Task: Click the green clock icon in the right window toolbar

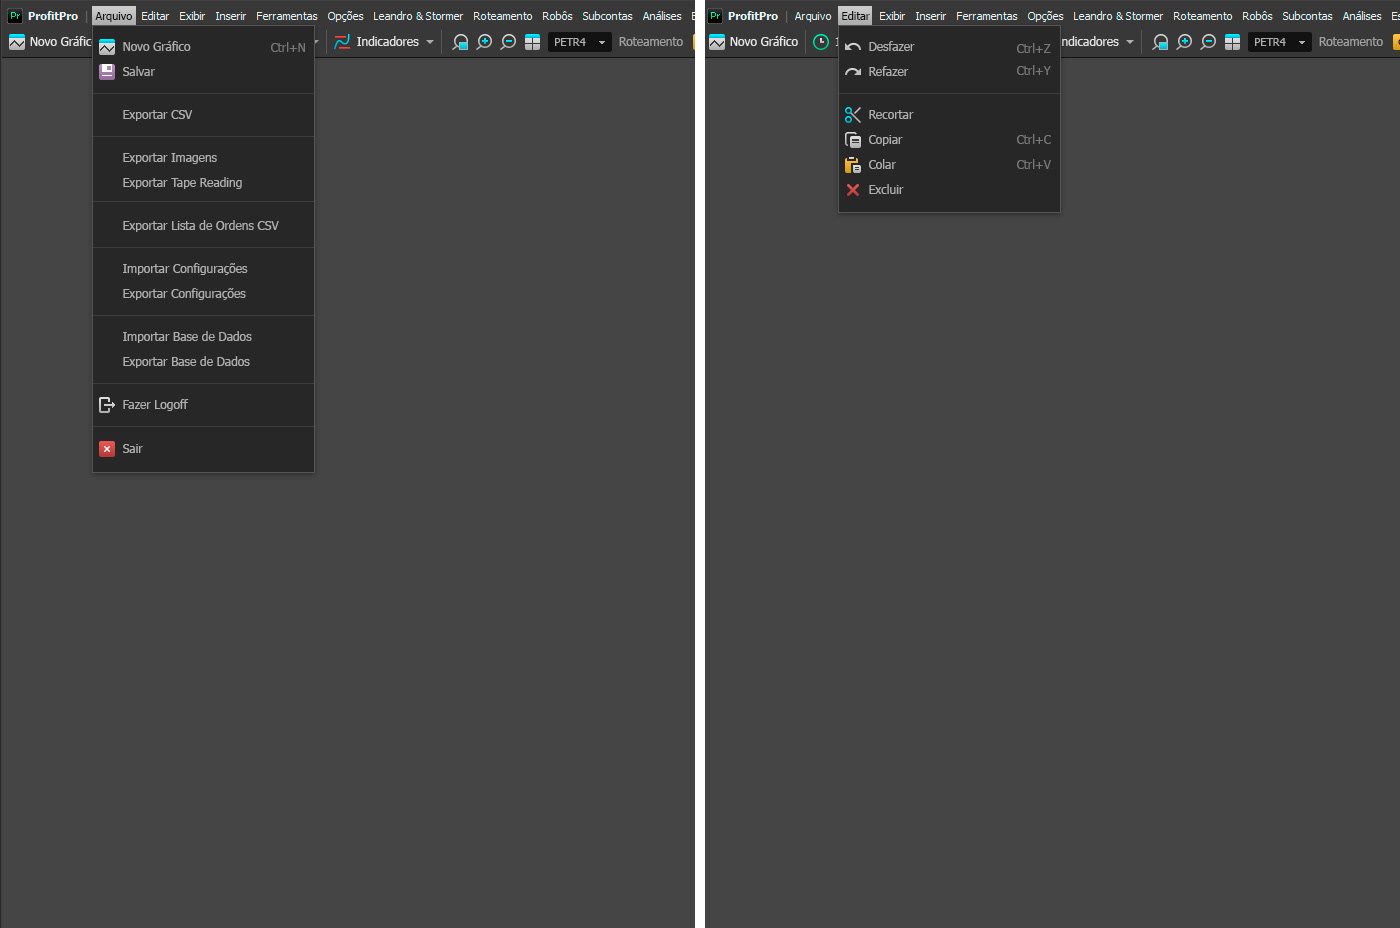Action: (x=821, y=42)
